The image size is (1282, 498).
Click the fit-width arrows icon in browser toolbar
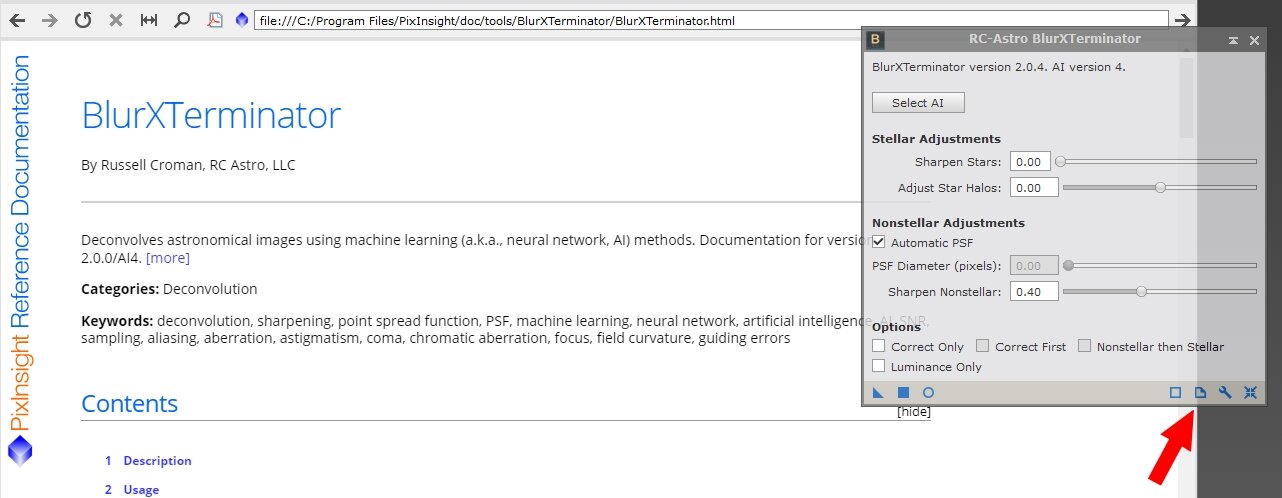[x=149, y=20]
